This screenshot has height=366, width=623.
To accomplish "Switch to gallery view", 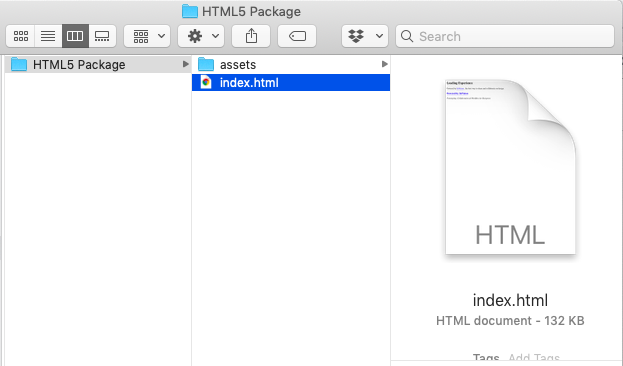I will (x=102, y=36).
